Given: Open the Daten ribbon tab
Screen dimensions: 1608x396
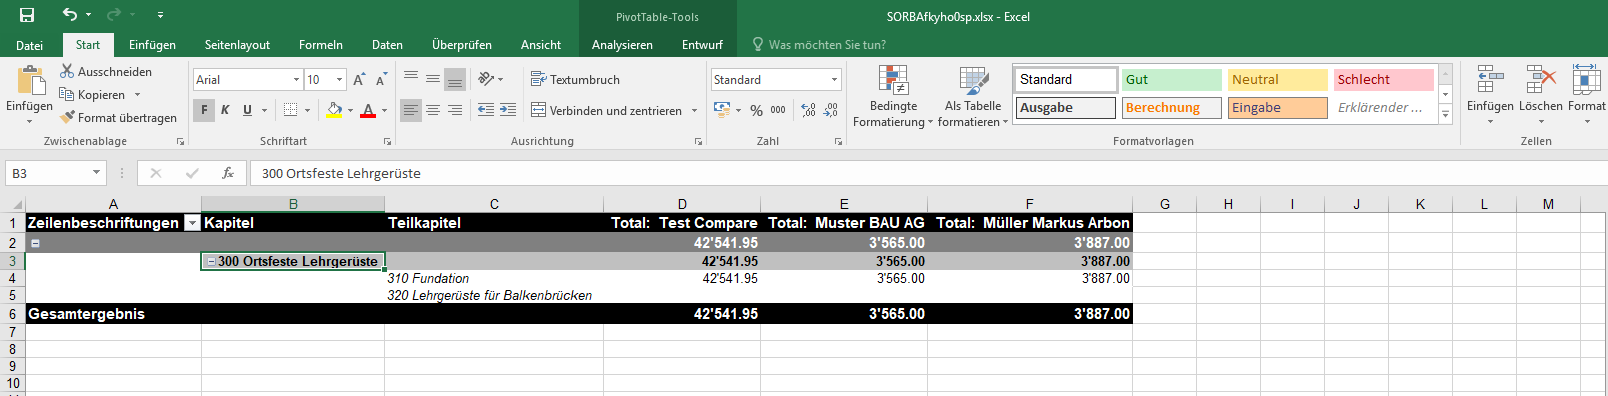Looking at the screenshot, I should (x=387, y=45).
